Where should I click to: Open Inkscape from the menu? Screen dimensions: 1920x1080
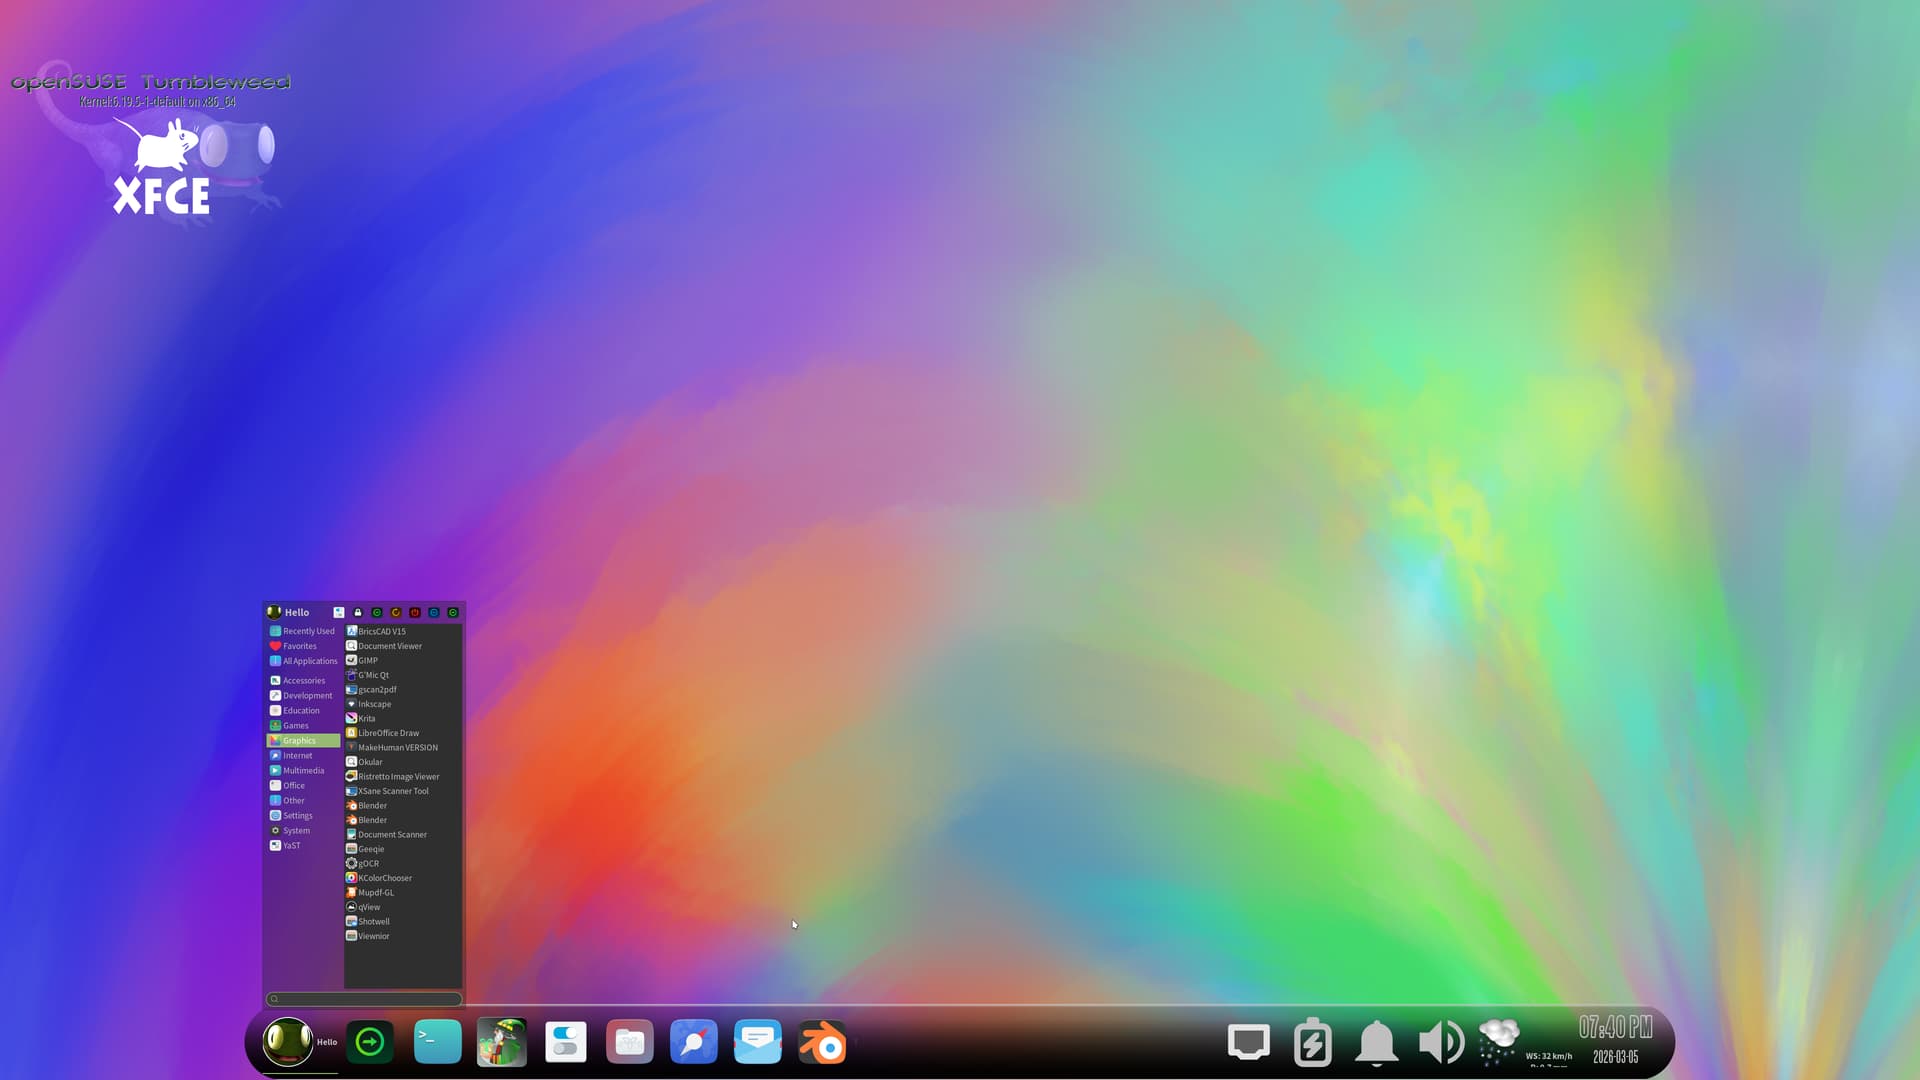pos(374,704)
